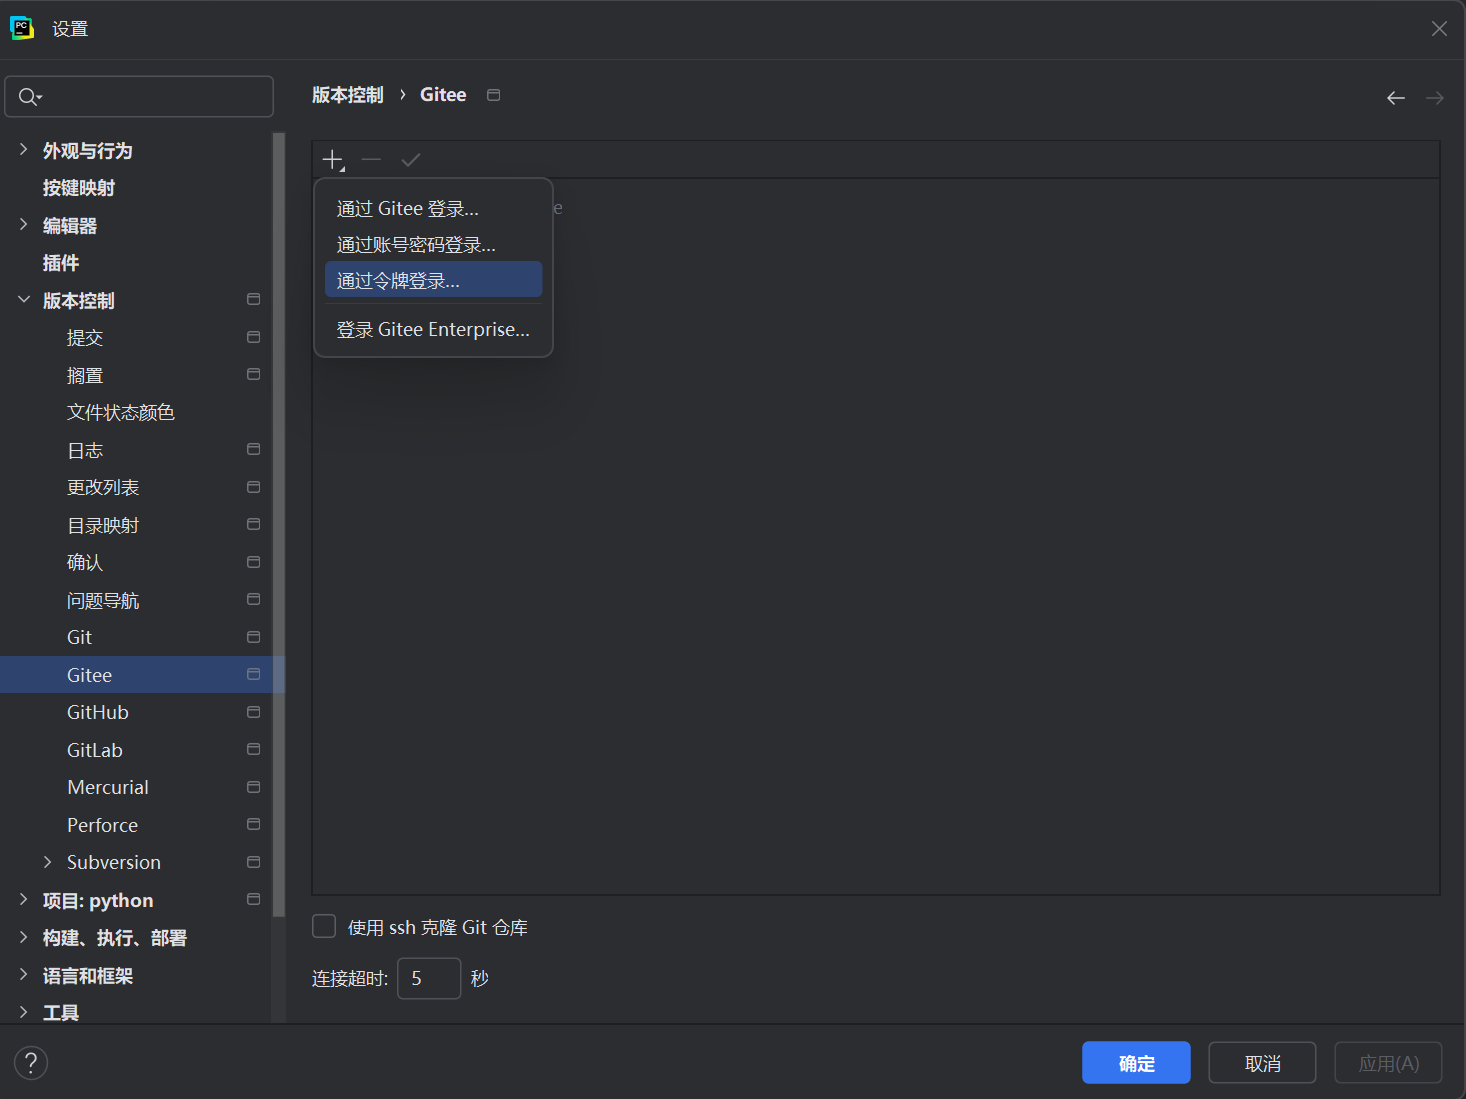
Task: Click the project icon beside GitHub row
Action: (x=254, y=712)
